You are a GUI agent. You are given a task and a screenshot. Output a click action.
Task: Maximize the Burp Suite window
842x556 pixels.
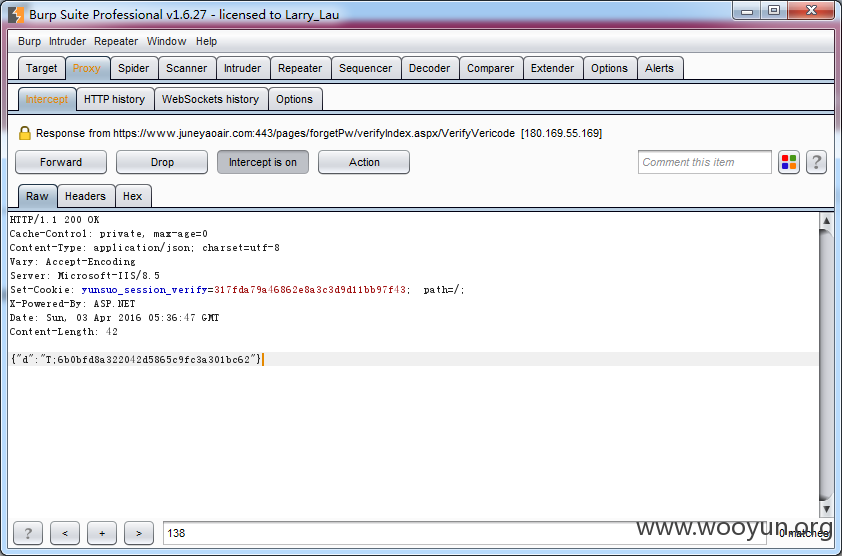(774, 11)
